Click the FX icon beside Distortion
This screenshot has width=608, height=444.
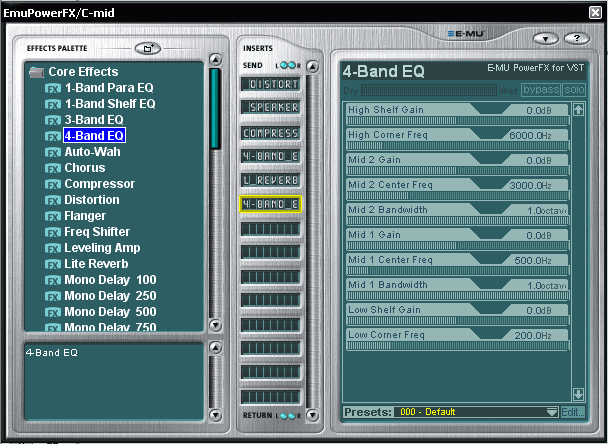[x=53, y=200]
